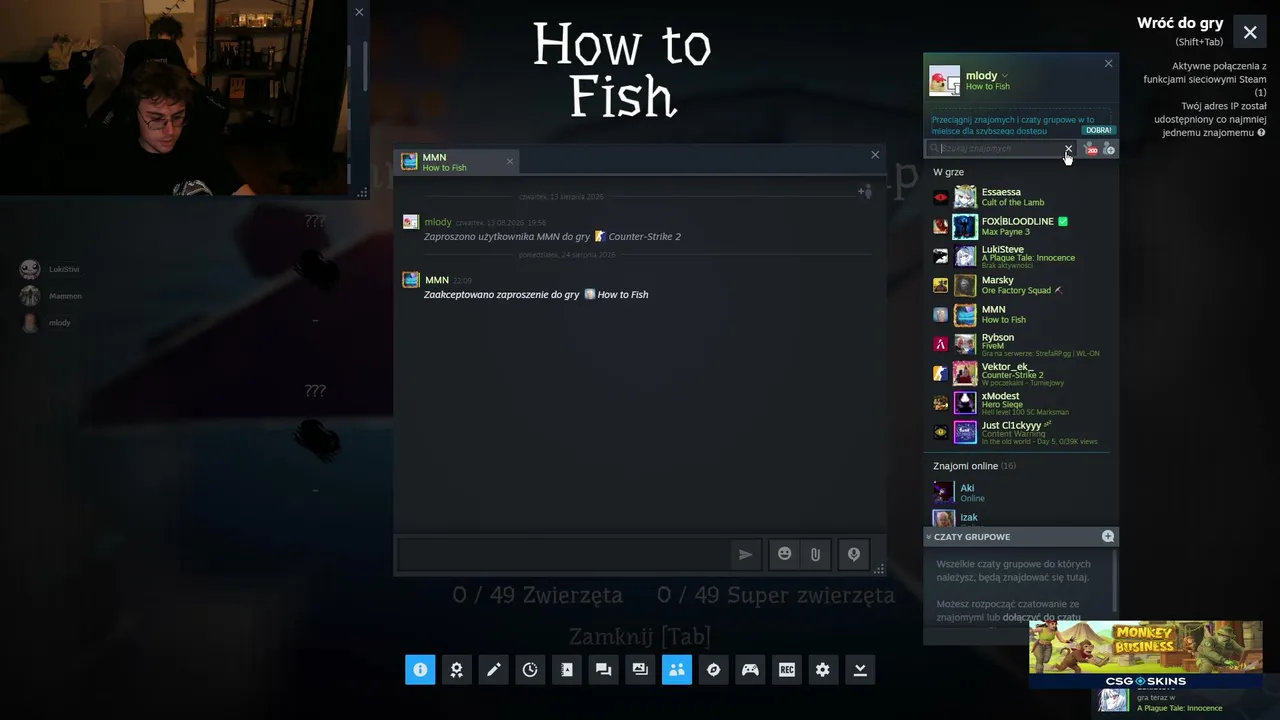The height and width of the screenshot is (720, 1280).
Task: Open the emoji picker in chat
Action: coord(785,554)
